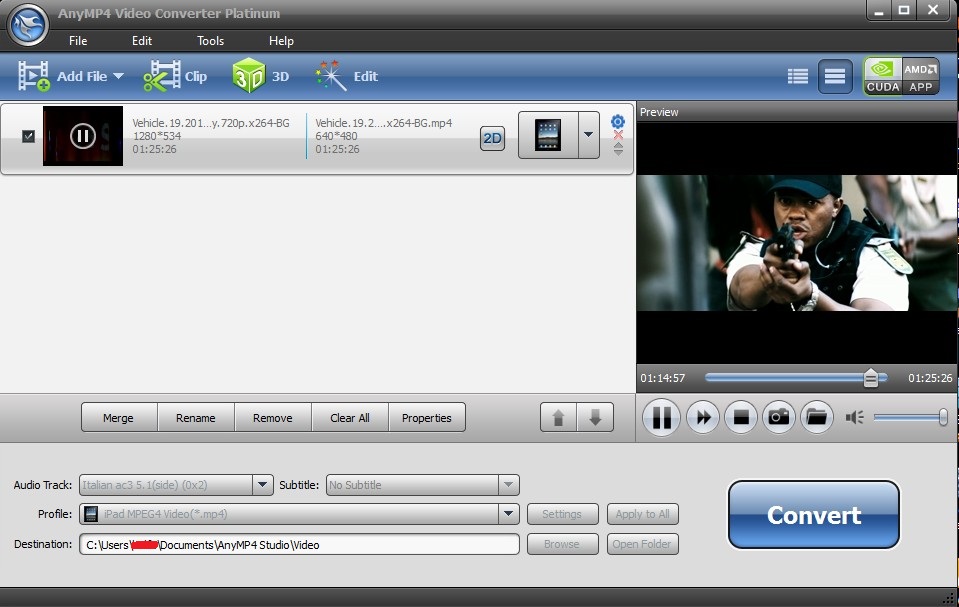Image resolution: width=959 pixels, height=607 pixels.
Task: Click the Vehicle 19 video thumbnail
Action: coord(83,136)
